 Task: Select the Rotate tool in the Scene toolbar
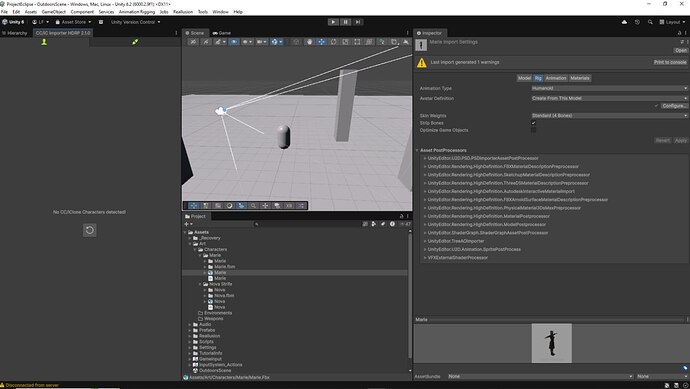point(334,42)
